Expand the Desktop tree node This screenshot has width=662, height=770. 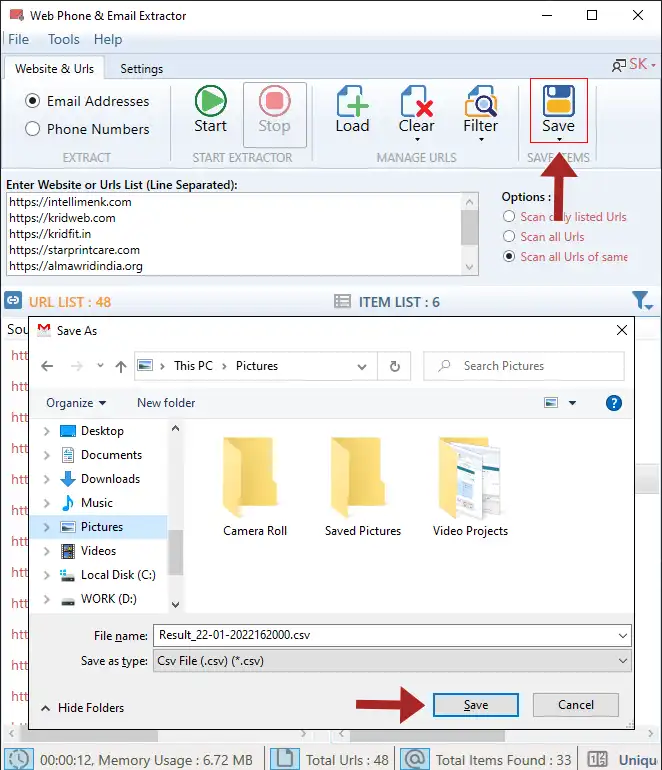coord(47,431)
